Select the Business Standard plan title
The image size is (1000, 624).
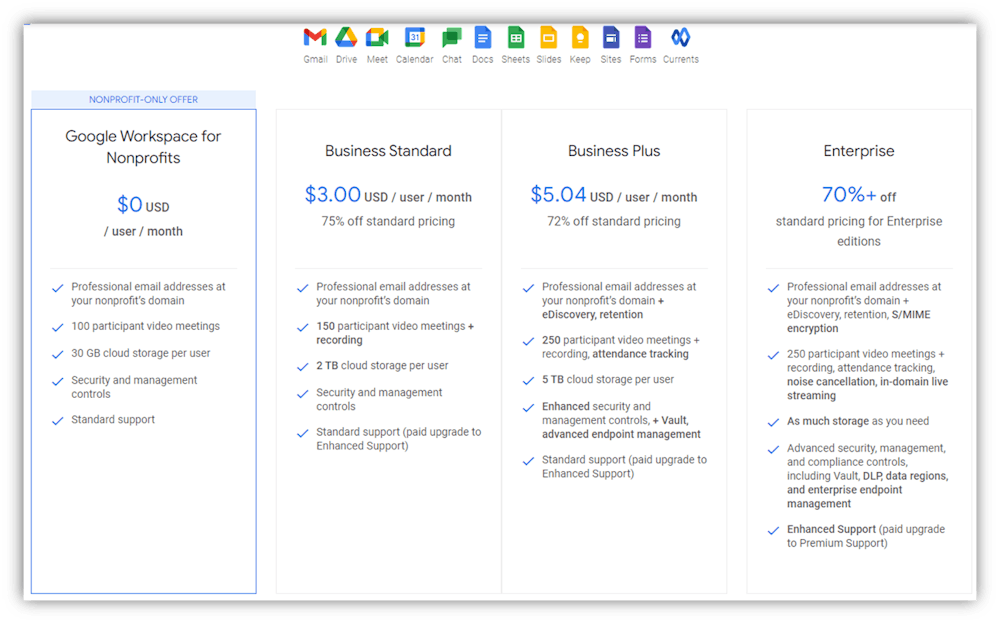tap(388, 151)
